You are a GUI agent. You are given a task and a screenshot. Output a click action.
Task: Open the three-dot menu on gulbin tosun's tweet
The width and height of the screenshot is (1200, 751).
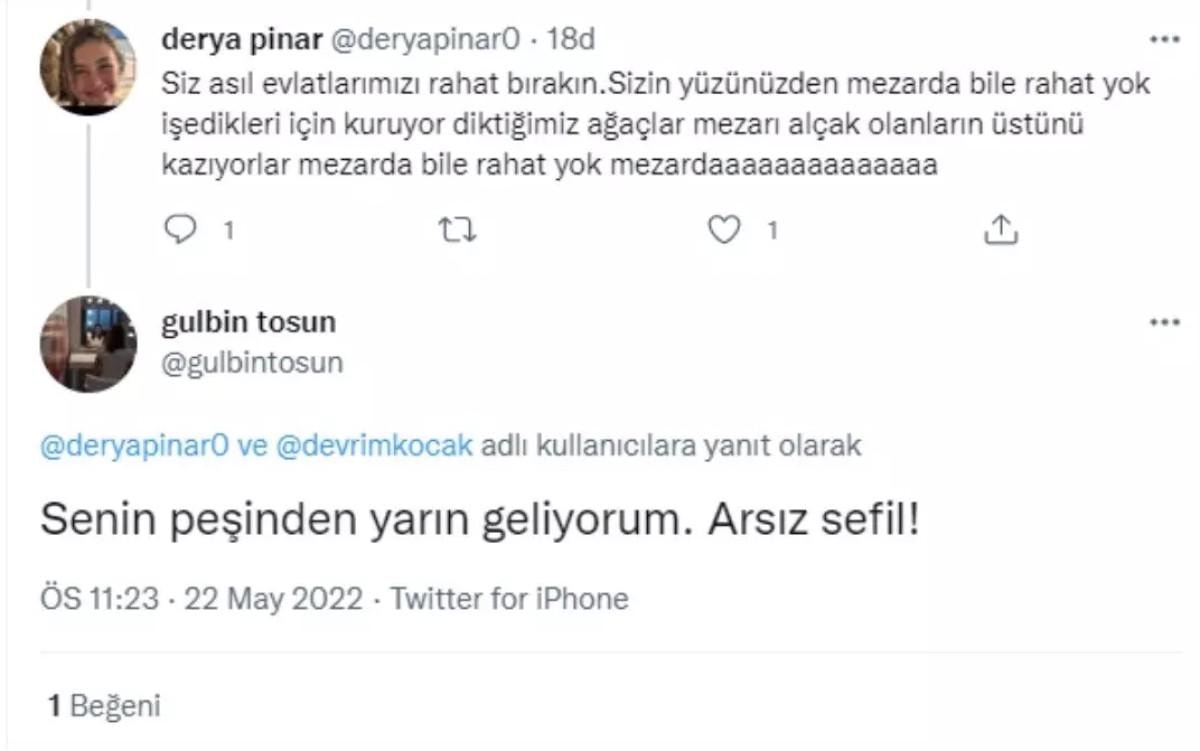coord(1165,324)
